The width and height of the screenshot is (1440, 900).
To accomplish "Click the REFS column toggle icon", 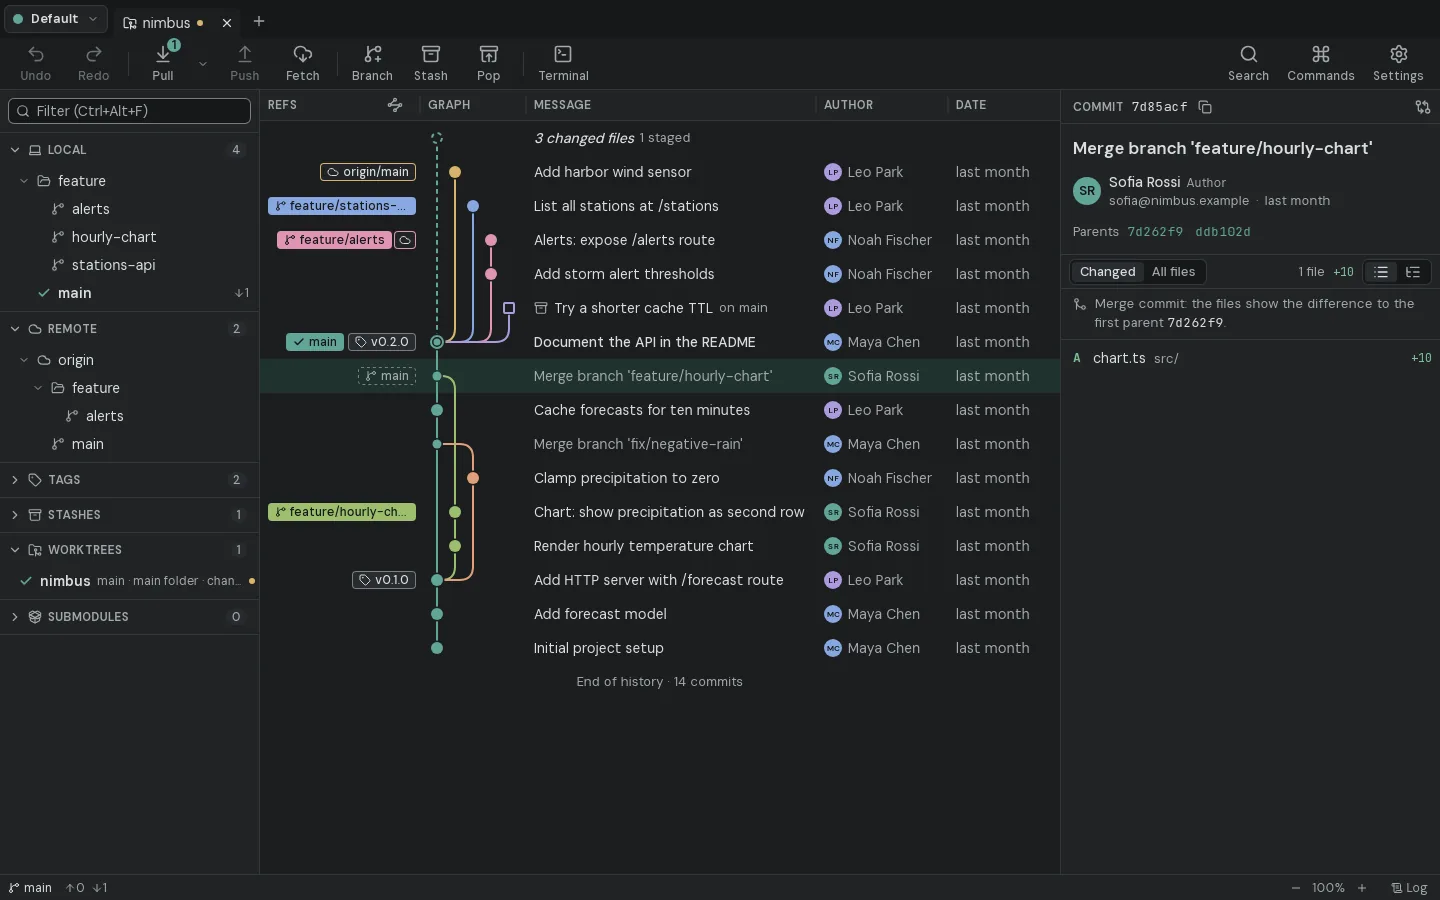I will [x=395, y=105].
